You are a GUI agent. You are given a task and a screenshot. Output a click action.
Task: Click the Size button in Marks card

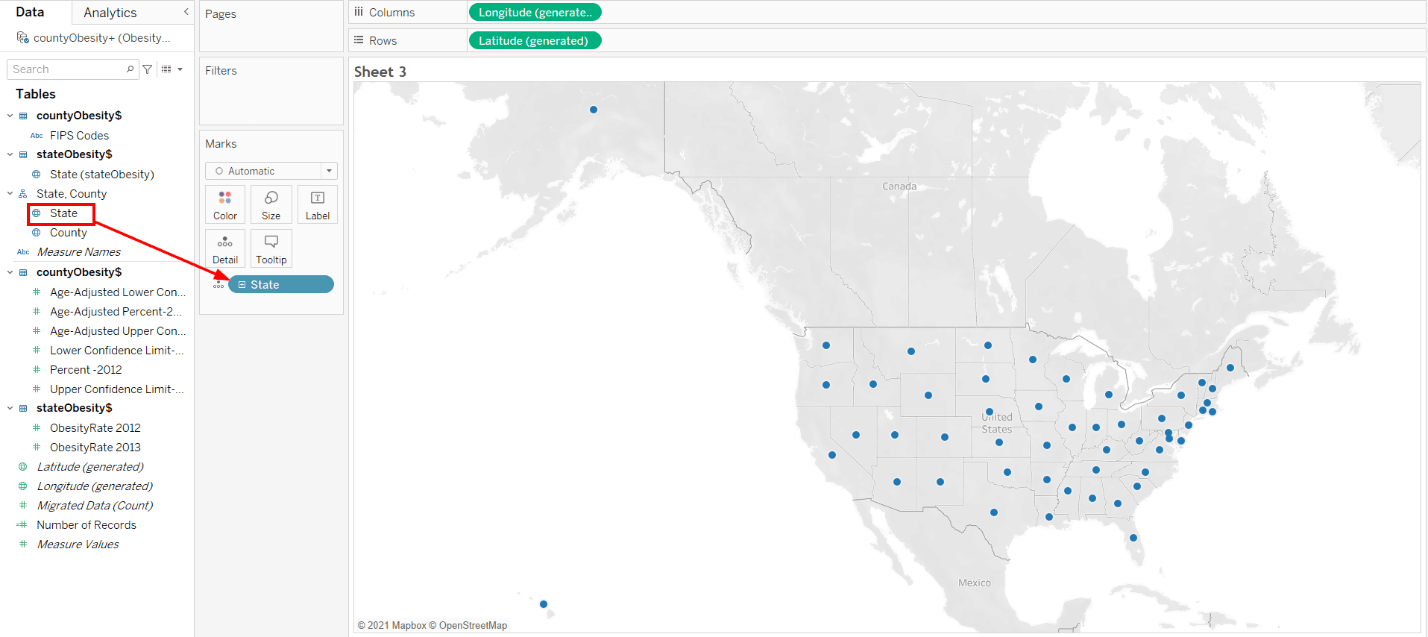(x=271, y=204)
